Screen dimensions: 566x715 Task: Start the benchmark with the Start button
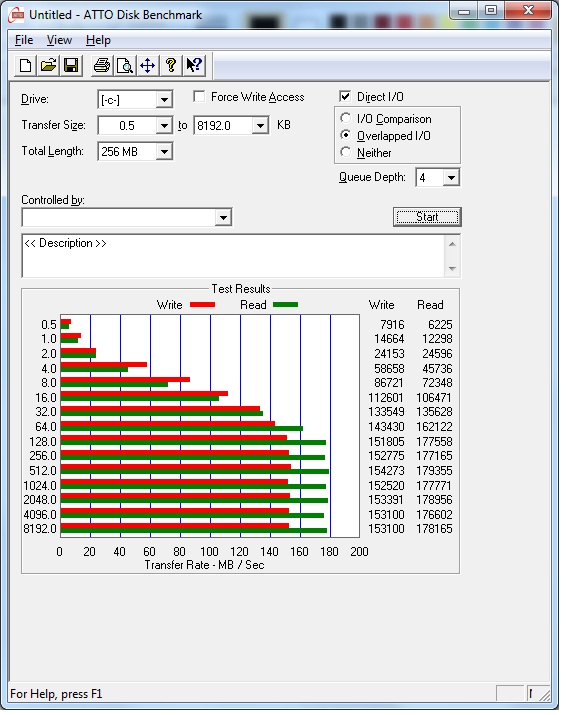tap(427, 217)
